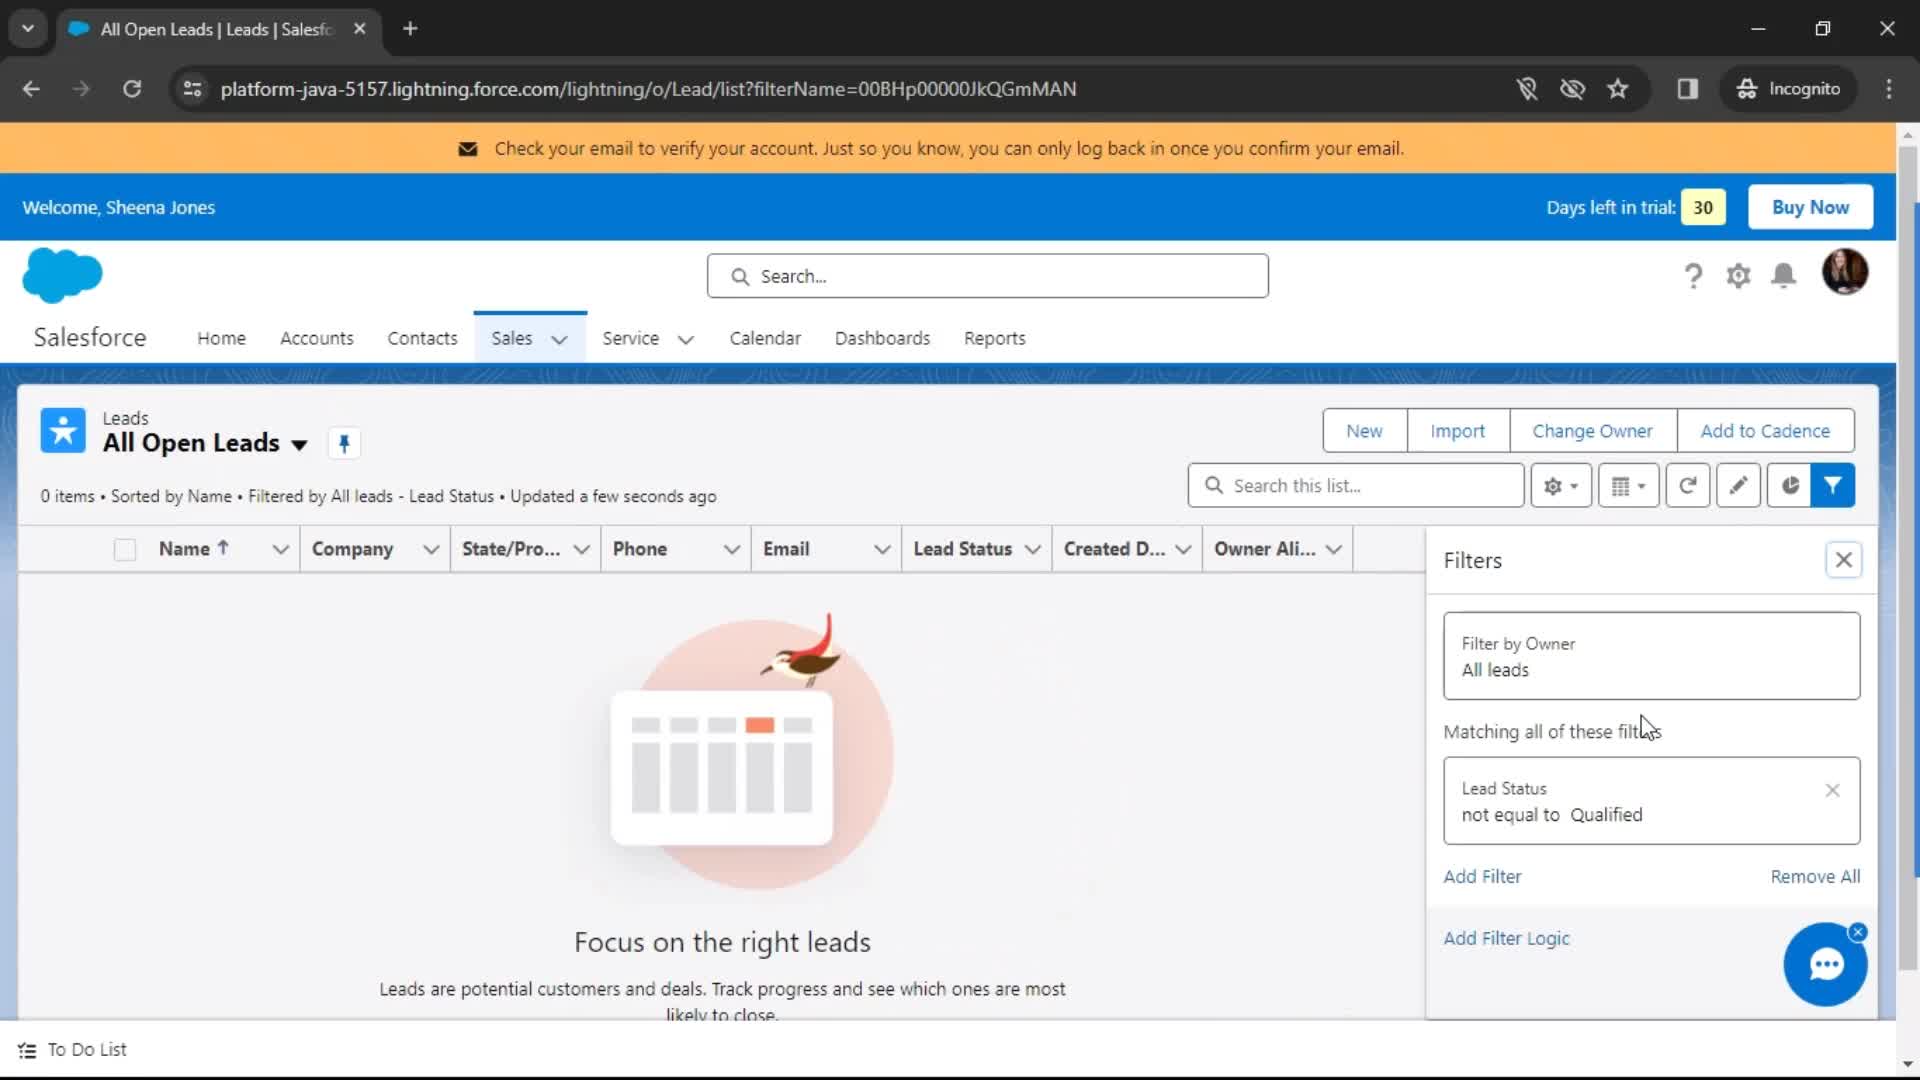Click the third-party cookies eye icon

(x=1573, y=89)
